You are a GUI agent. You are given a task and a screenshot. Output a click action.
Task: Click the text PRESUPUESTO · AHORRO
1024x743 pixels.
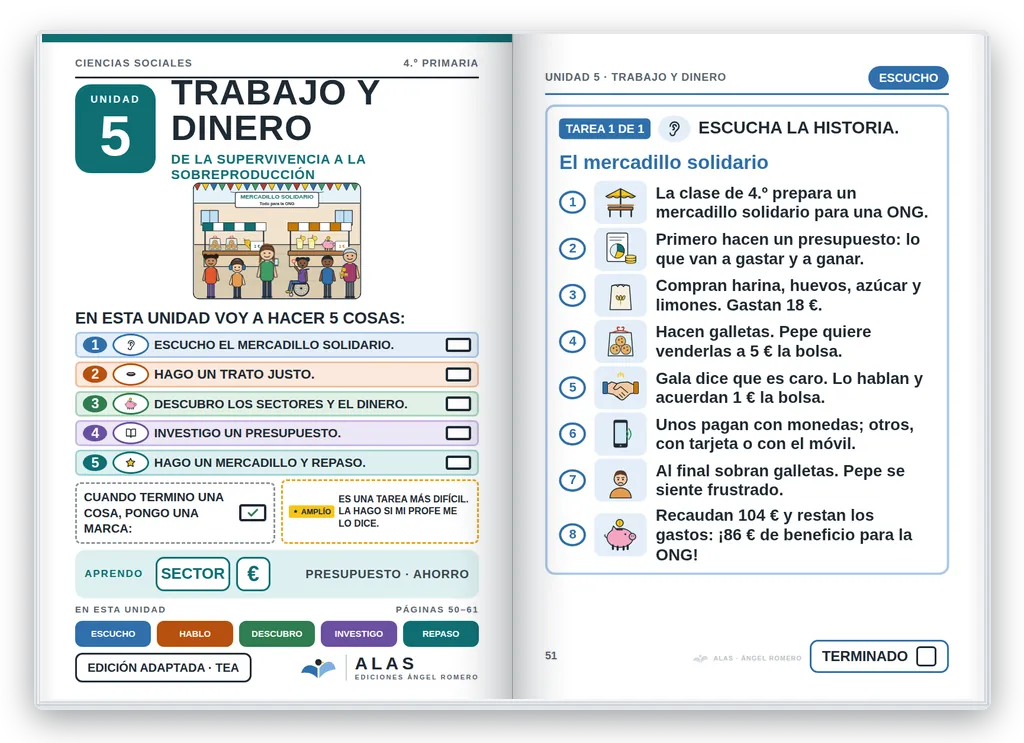tap(387, 574)
